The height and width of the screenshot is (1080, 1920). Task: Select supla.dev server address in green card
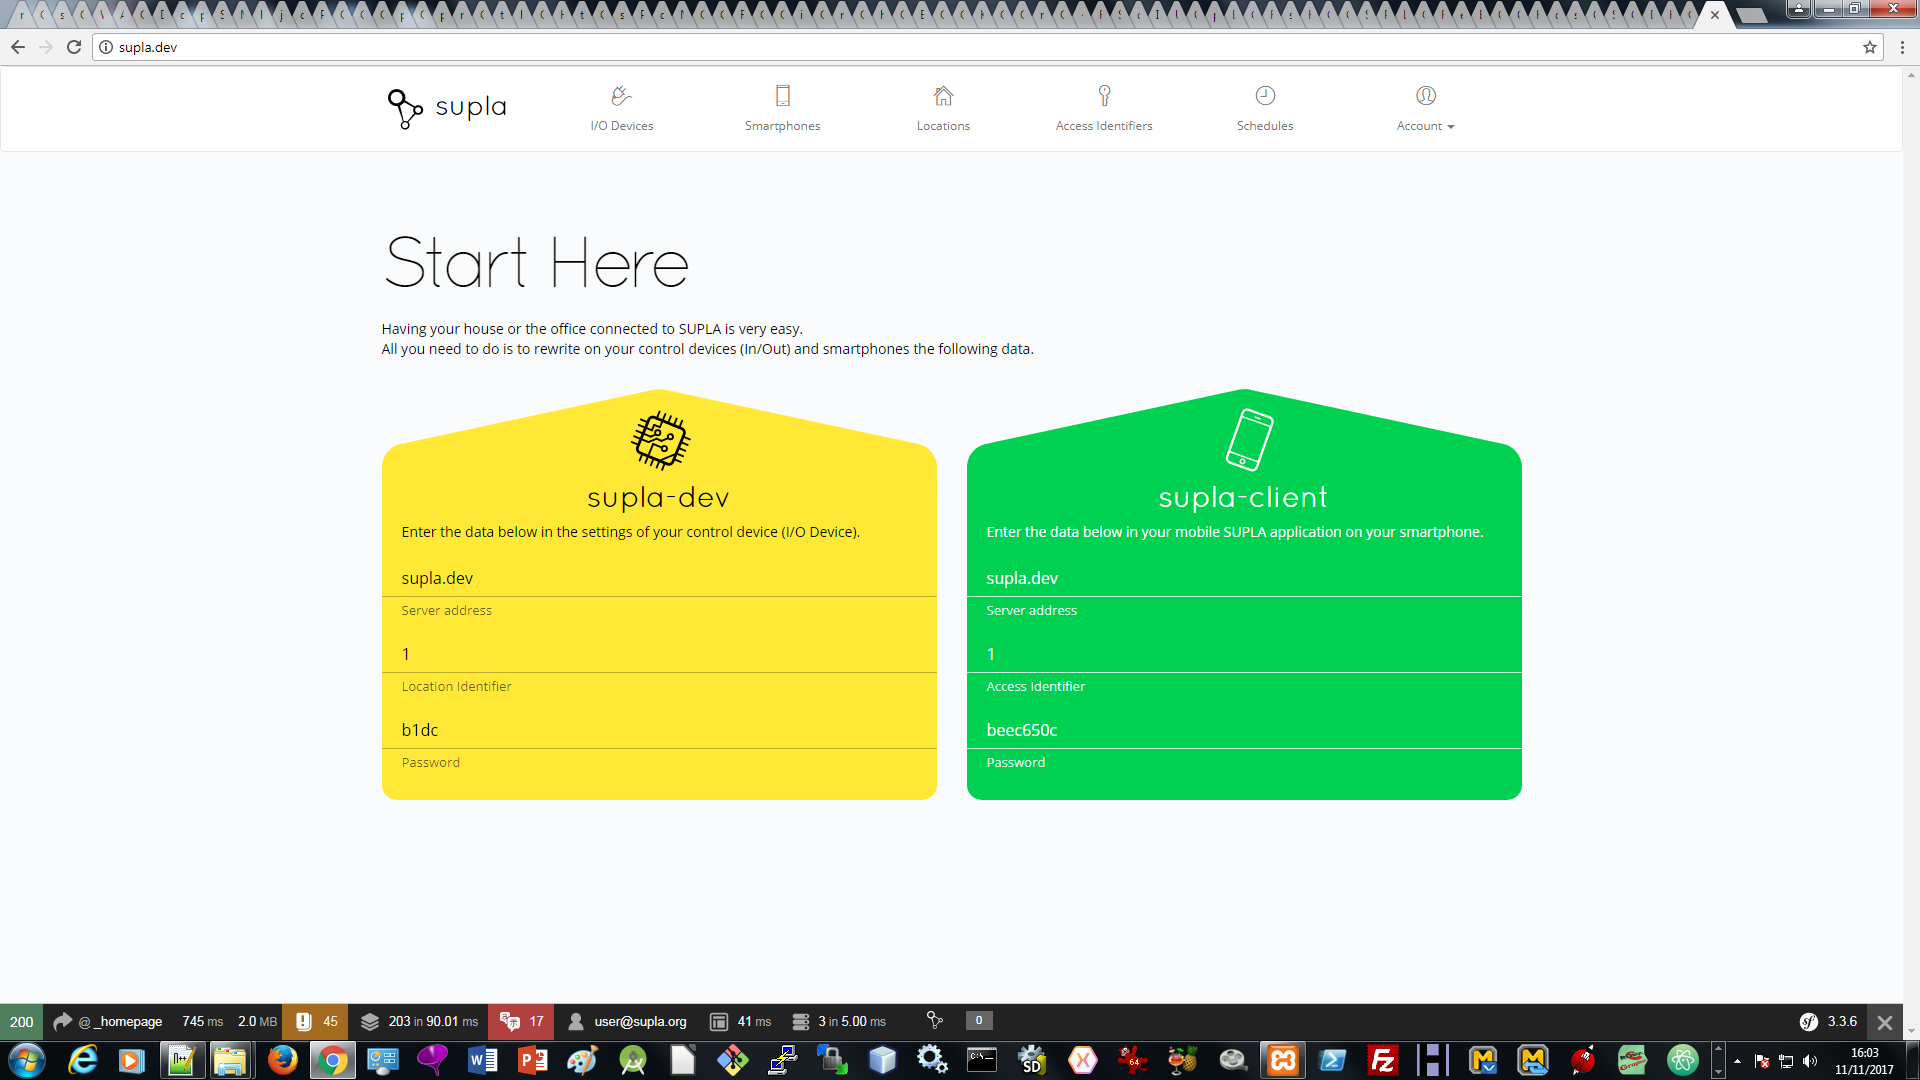pyautogui.click(x=1022, y=578)
